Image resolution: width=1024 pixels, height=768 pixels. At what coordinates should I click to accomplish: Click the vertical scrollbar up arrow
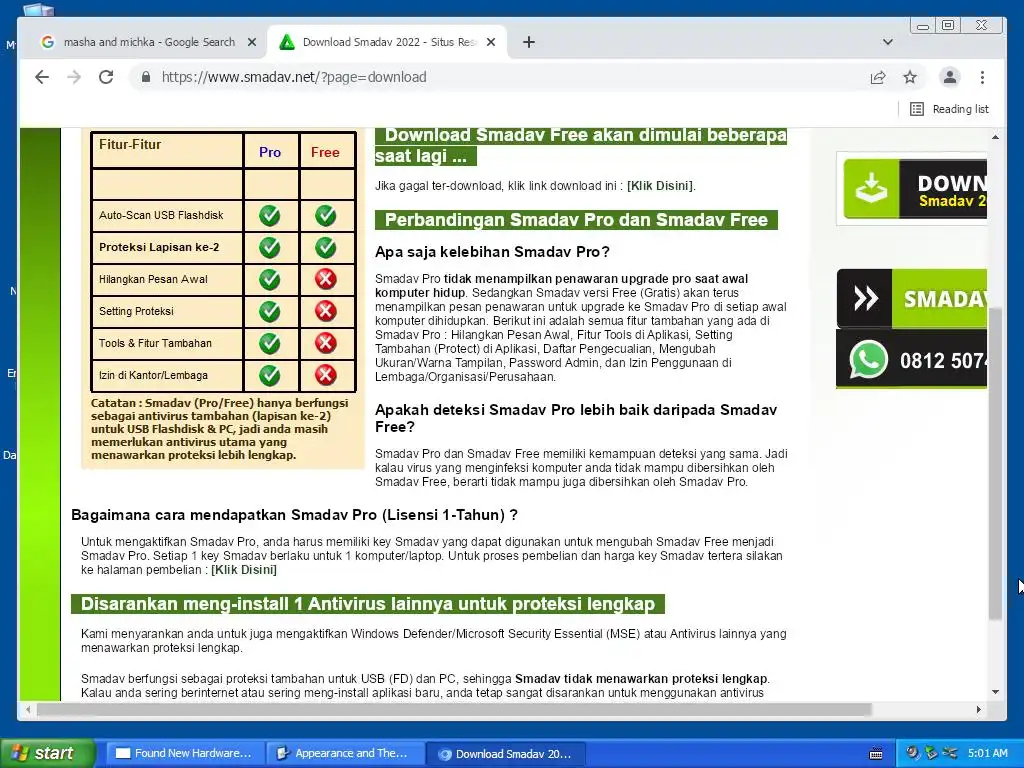coord(995,137)
